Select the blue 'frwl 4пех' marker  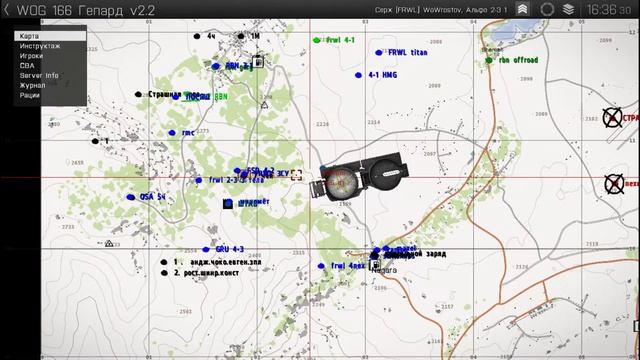[321, 266]
